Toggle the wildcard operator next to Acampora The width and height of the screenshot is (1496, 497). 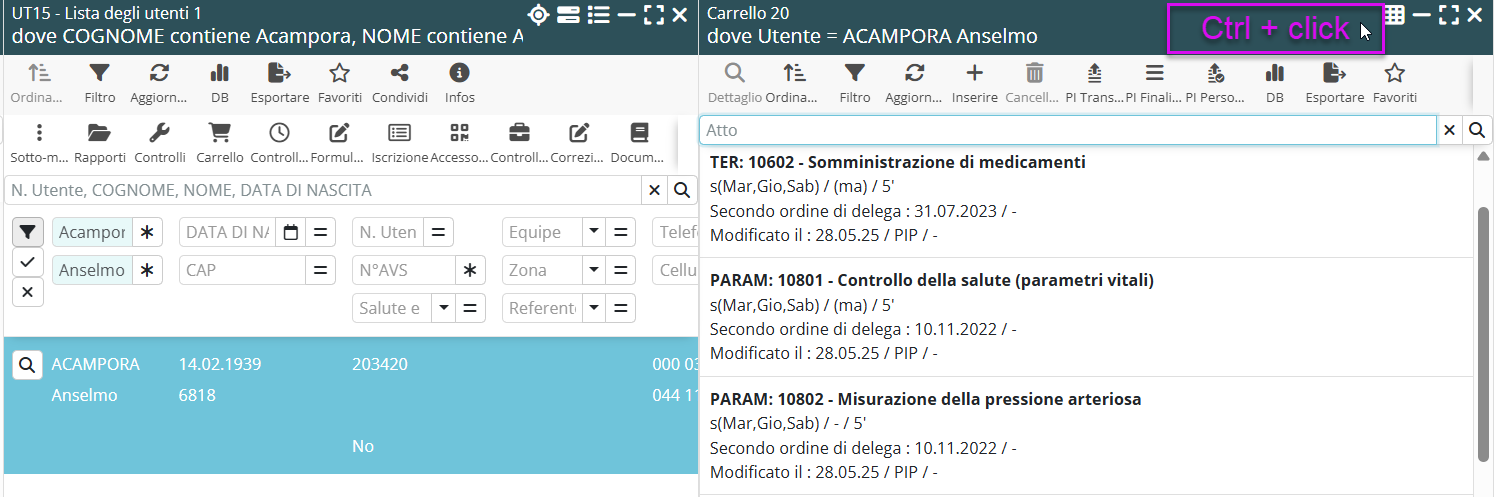tap(147, 233)
